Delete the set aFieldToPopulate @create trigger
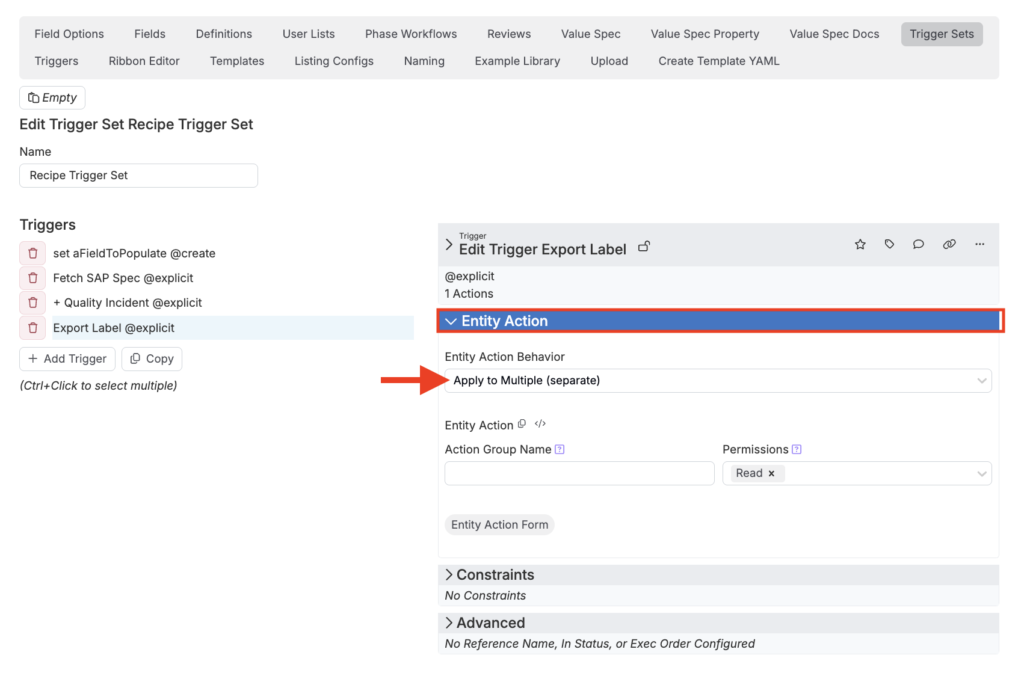The width and height of the screenshot is (1024, 676). pyautogui.click(x=33, y=253)
